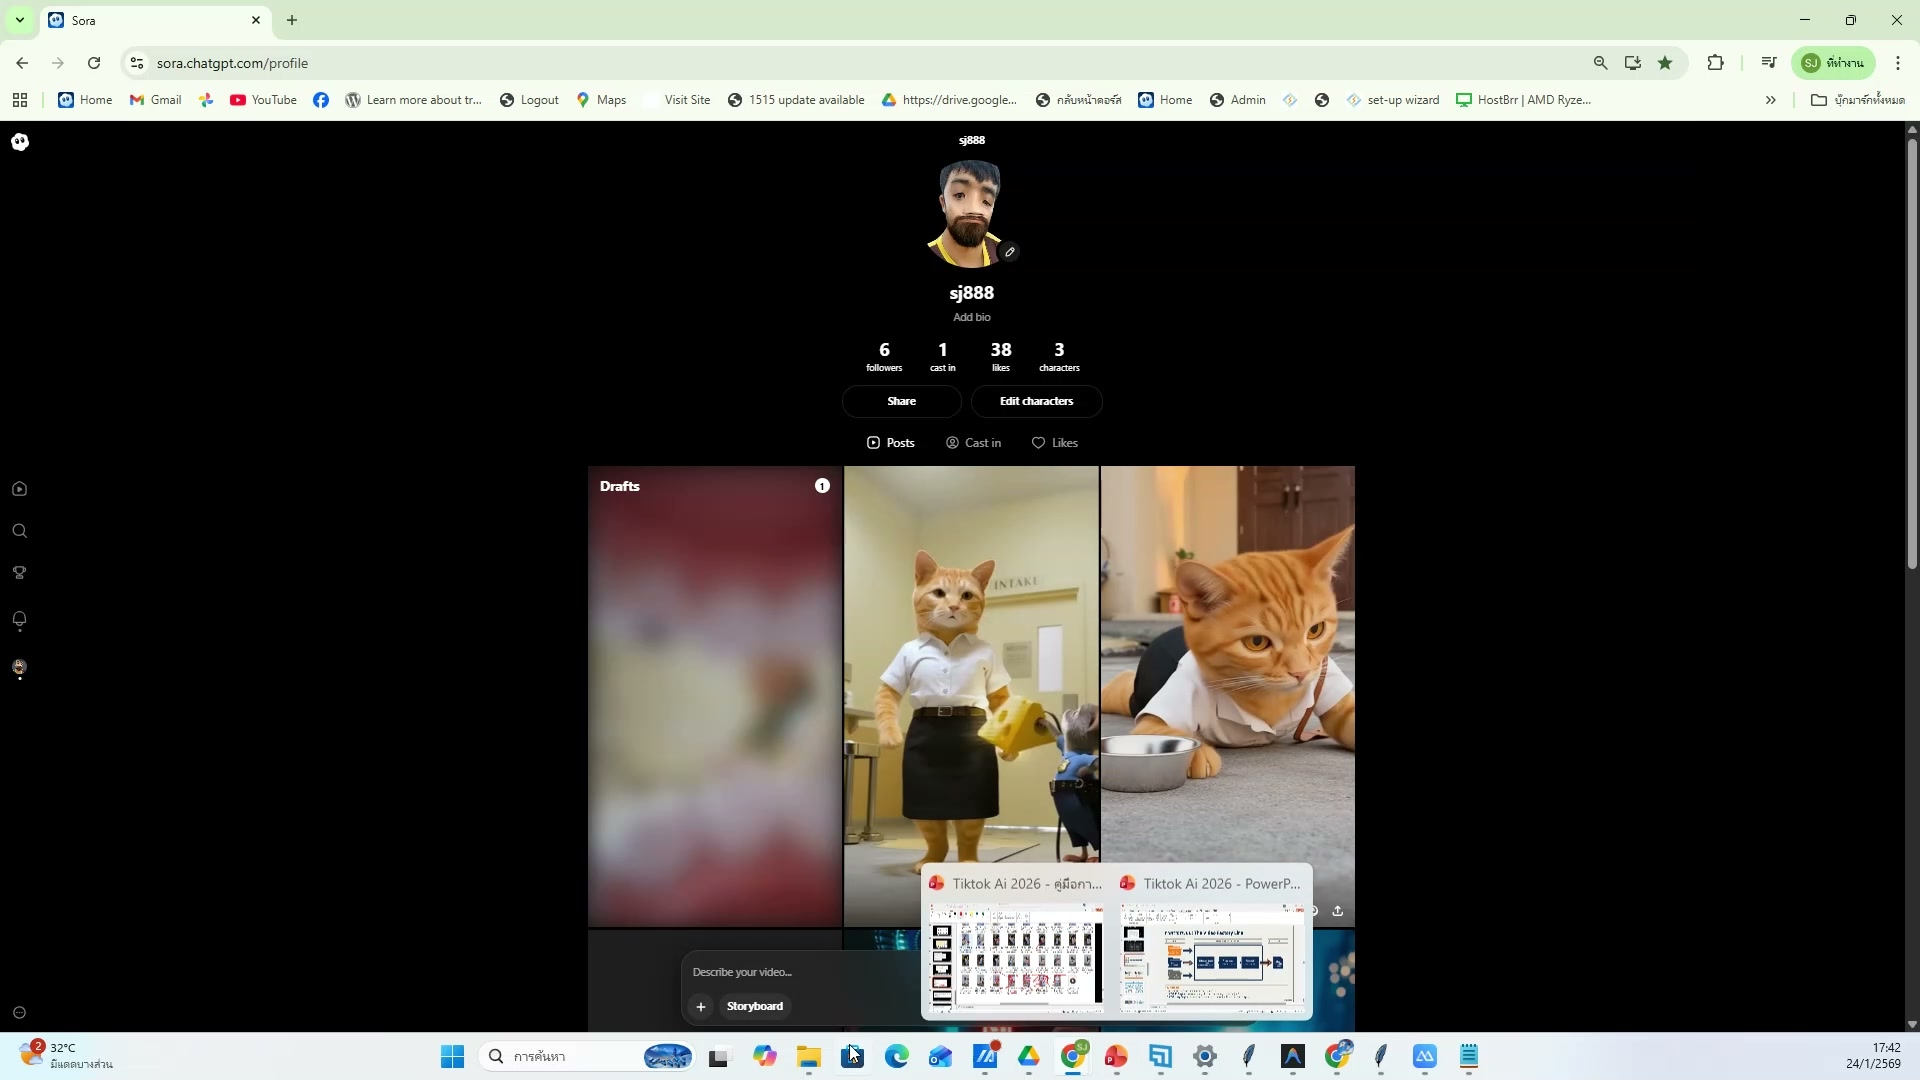Click the Storyboard button
This screenshot has height=1080, width=1920.
tap(755, 1007)
